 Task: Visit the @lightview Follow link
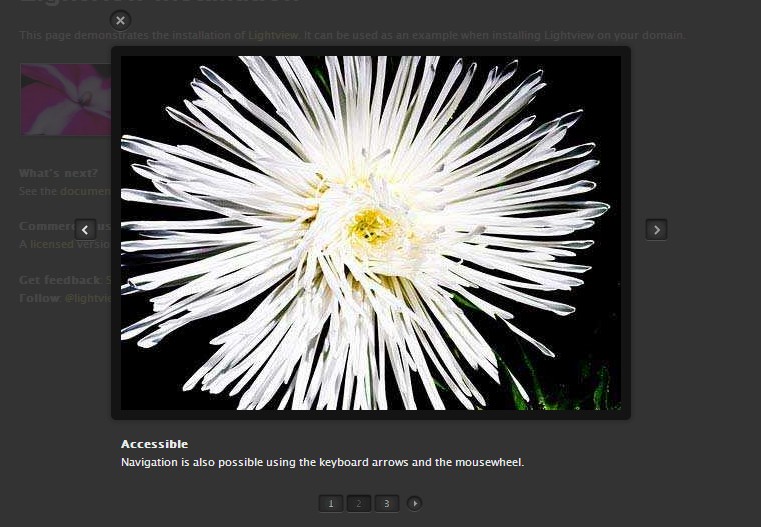pos(88,298)
